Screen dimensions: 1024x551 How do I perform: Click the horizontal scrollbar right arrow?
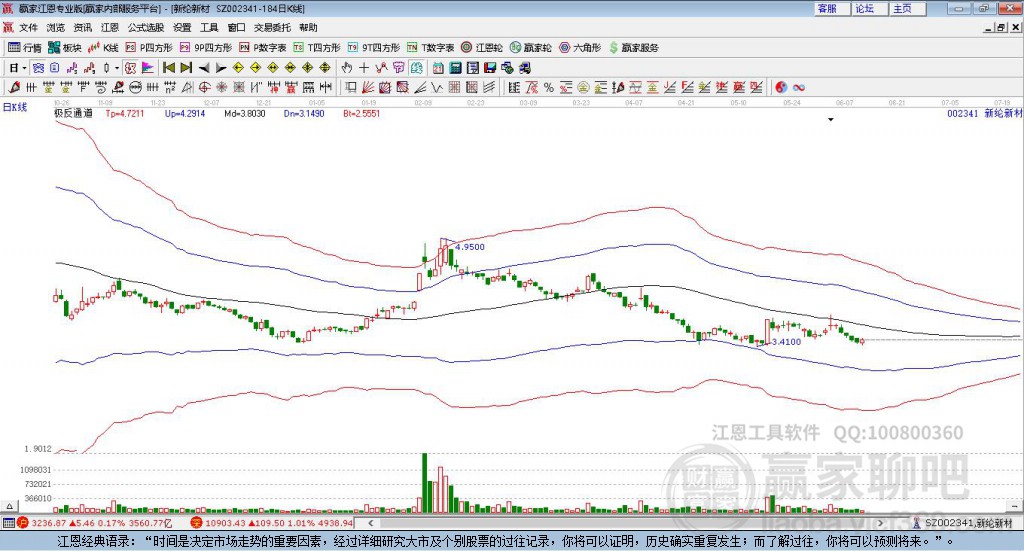click(880, 523)
